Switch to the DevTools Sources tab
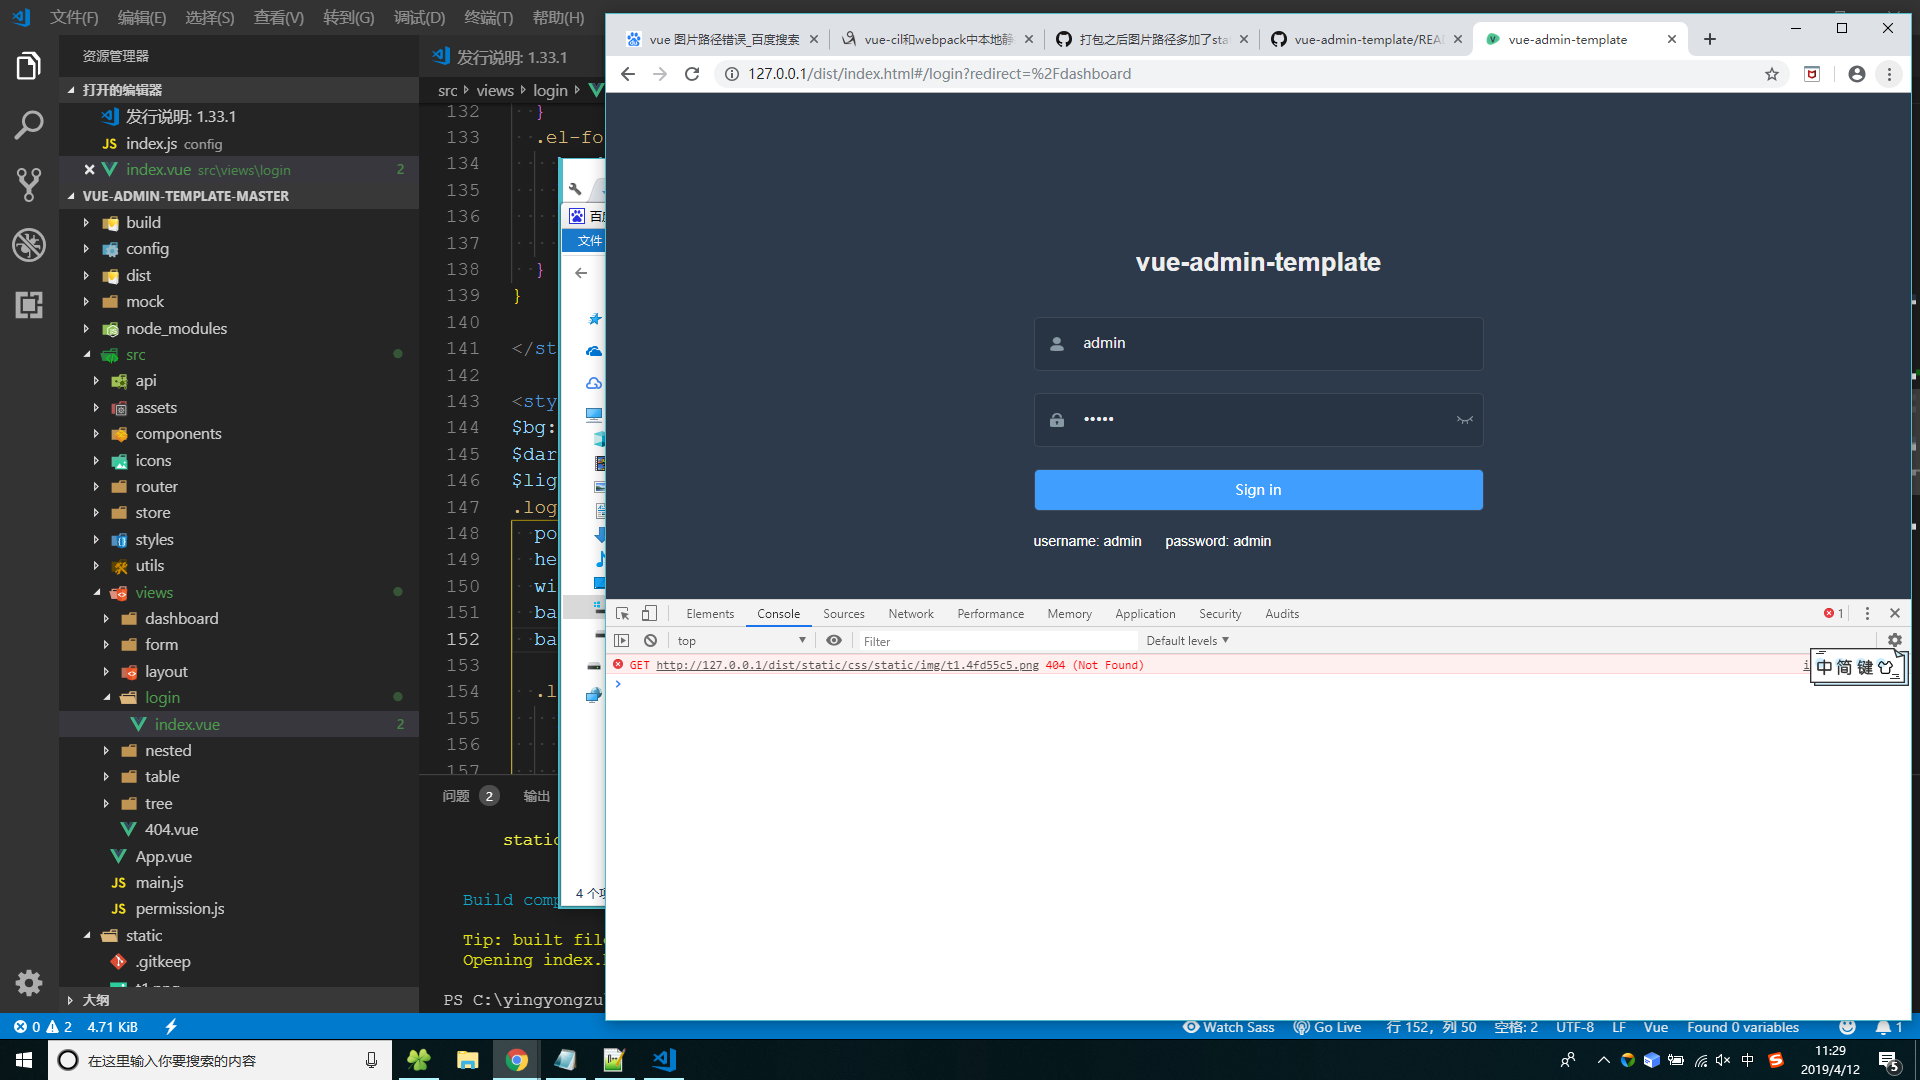1920x1080 pixels. (844, 614)
